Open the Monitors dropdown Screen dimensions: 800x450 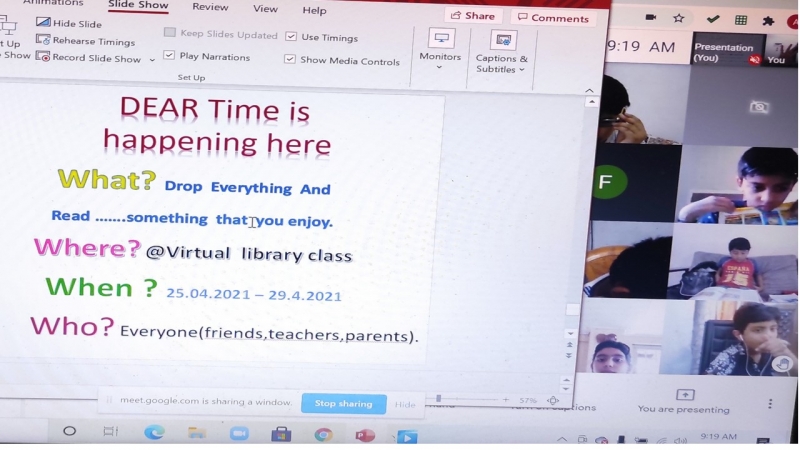[x=440, y=48]
